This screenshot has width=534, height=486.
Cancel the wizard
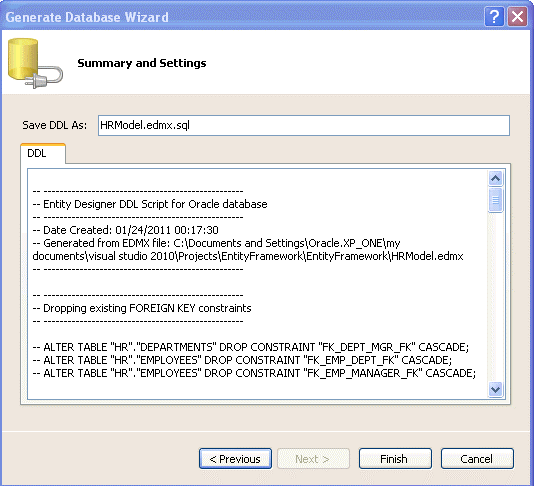point(477,459)
